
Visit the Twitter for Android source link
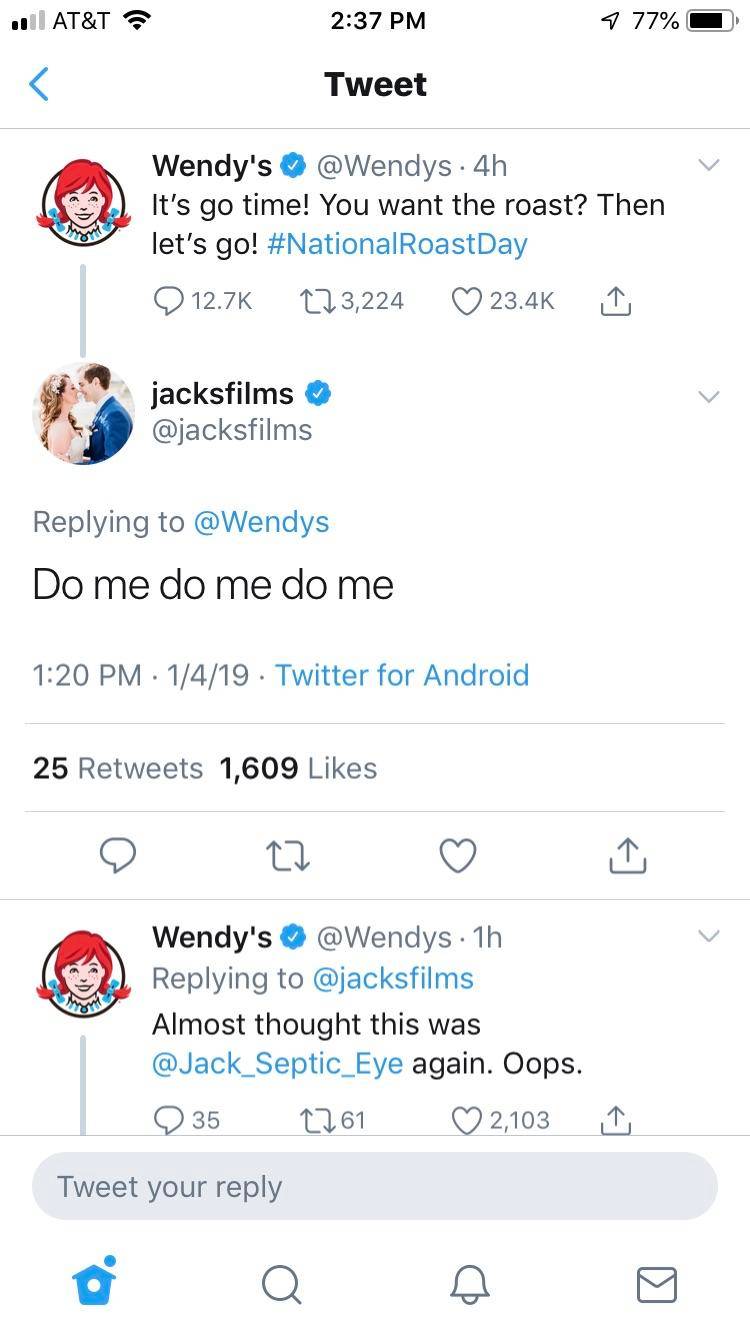[x=402, y=675]
